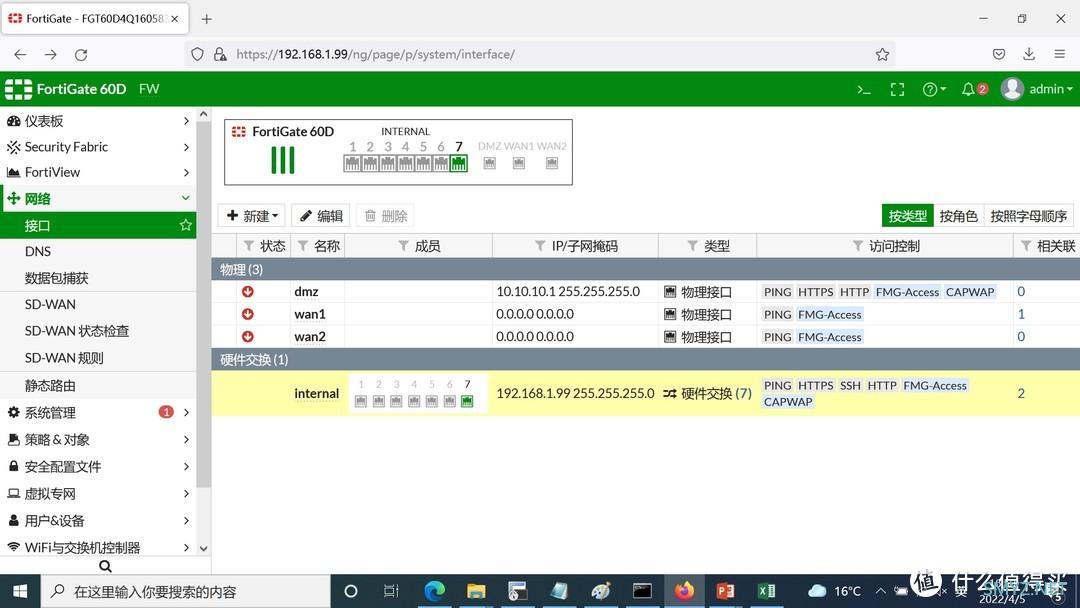Toggle full screen mode icon
Viewport: 1080px width, 608px height.
click(x=897, y=90)
